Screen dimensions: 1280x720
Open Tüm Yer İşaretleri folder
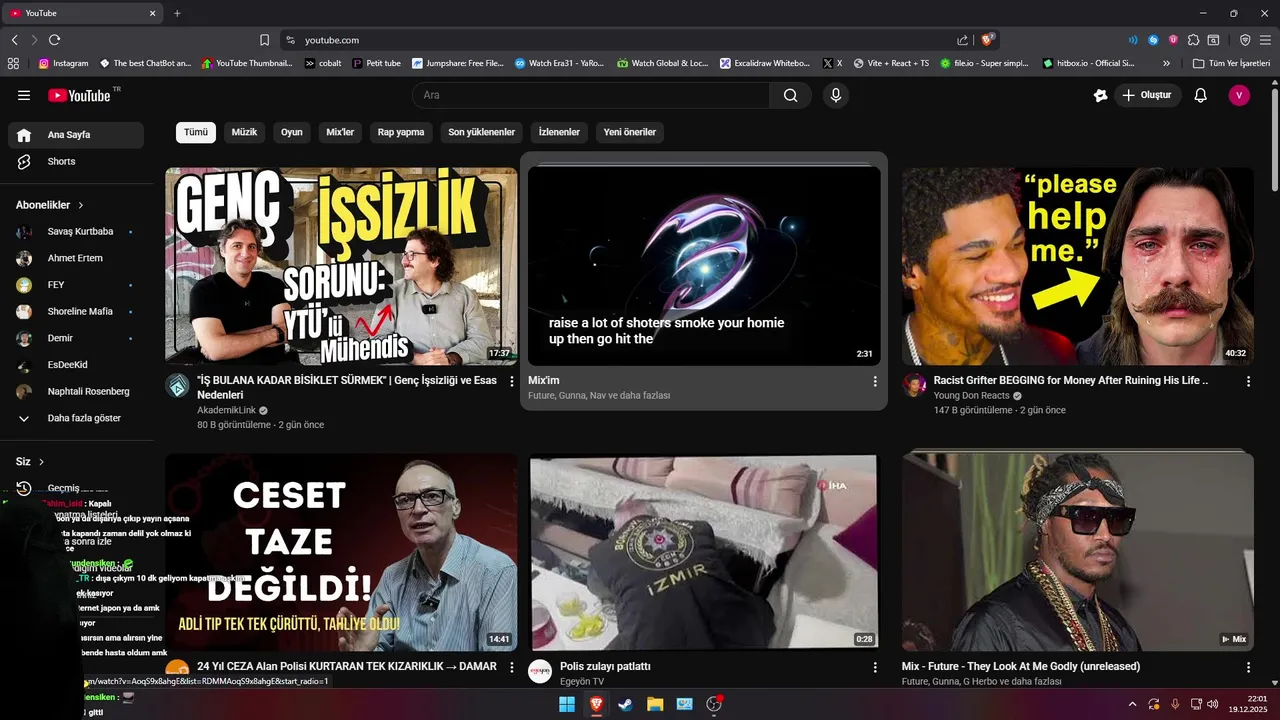pyautogui.click(x=1232, y=63)
